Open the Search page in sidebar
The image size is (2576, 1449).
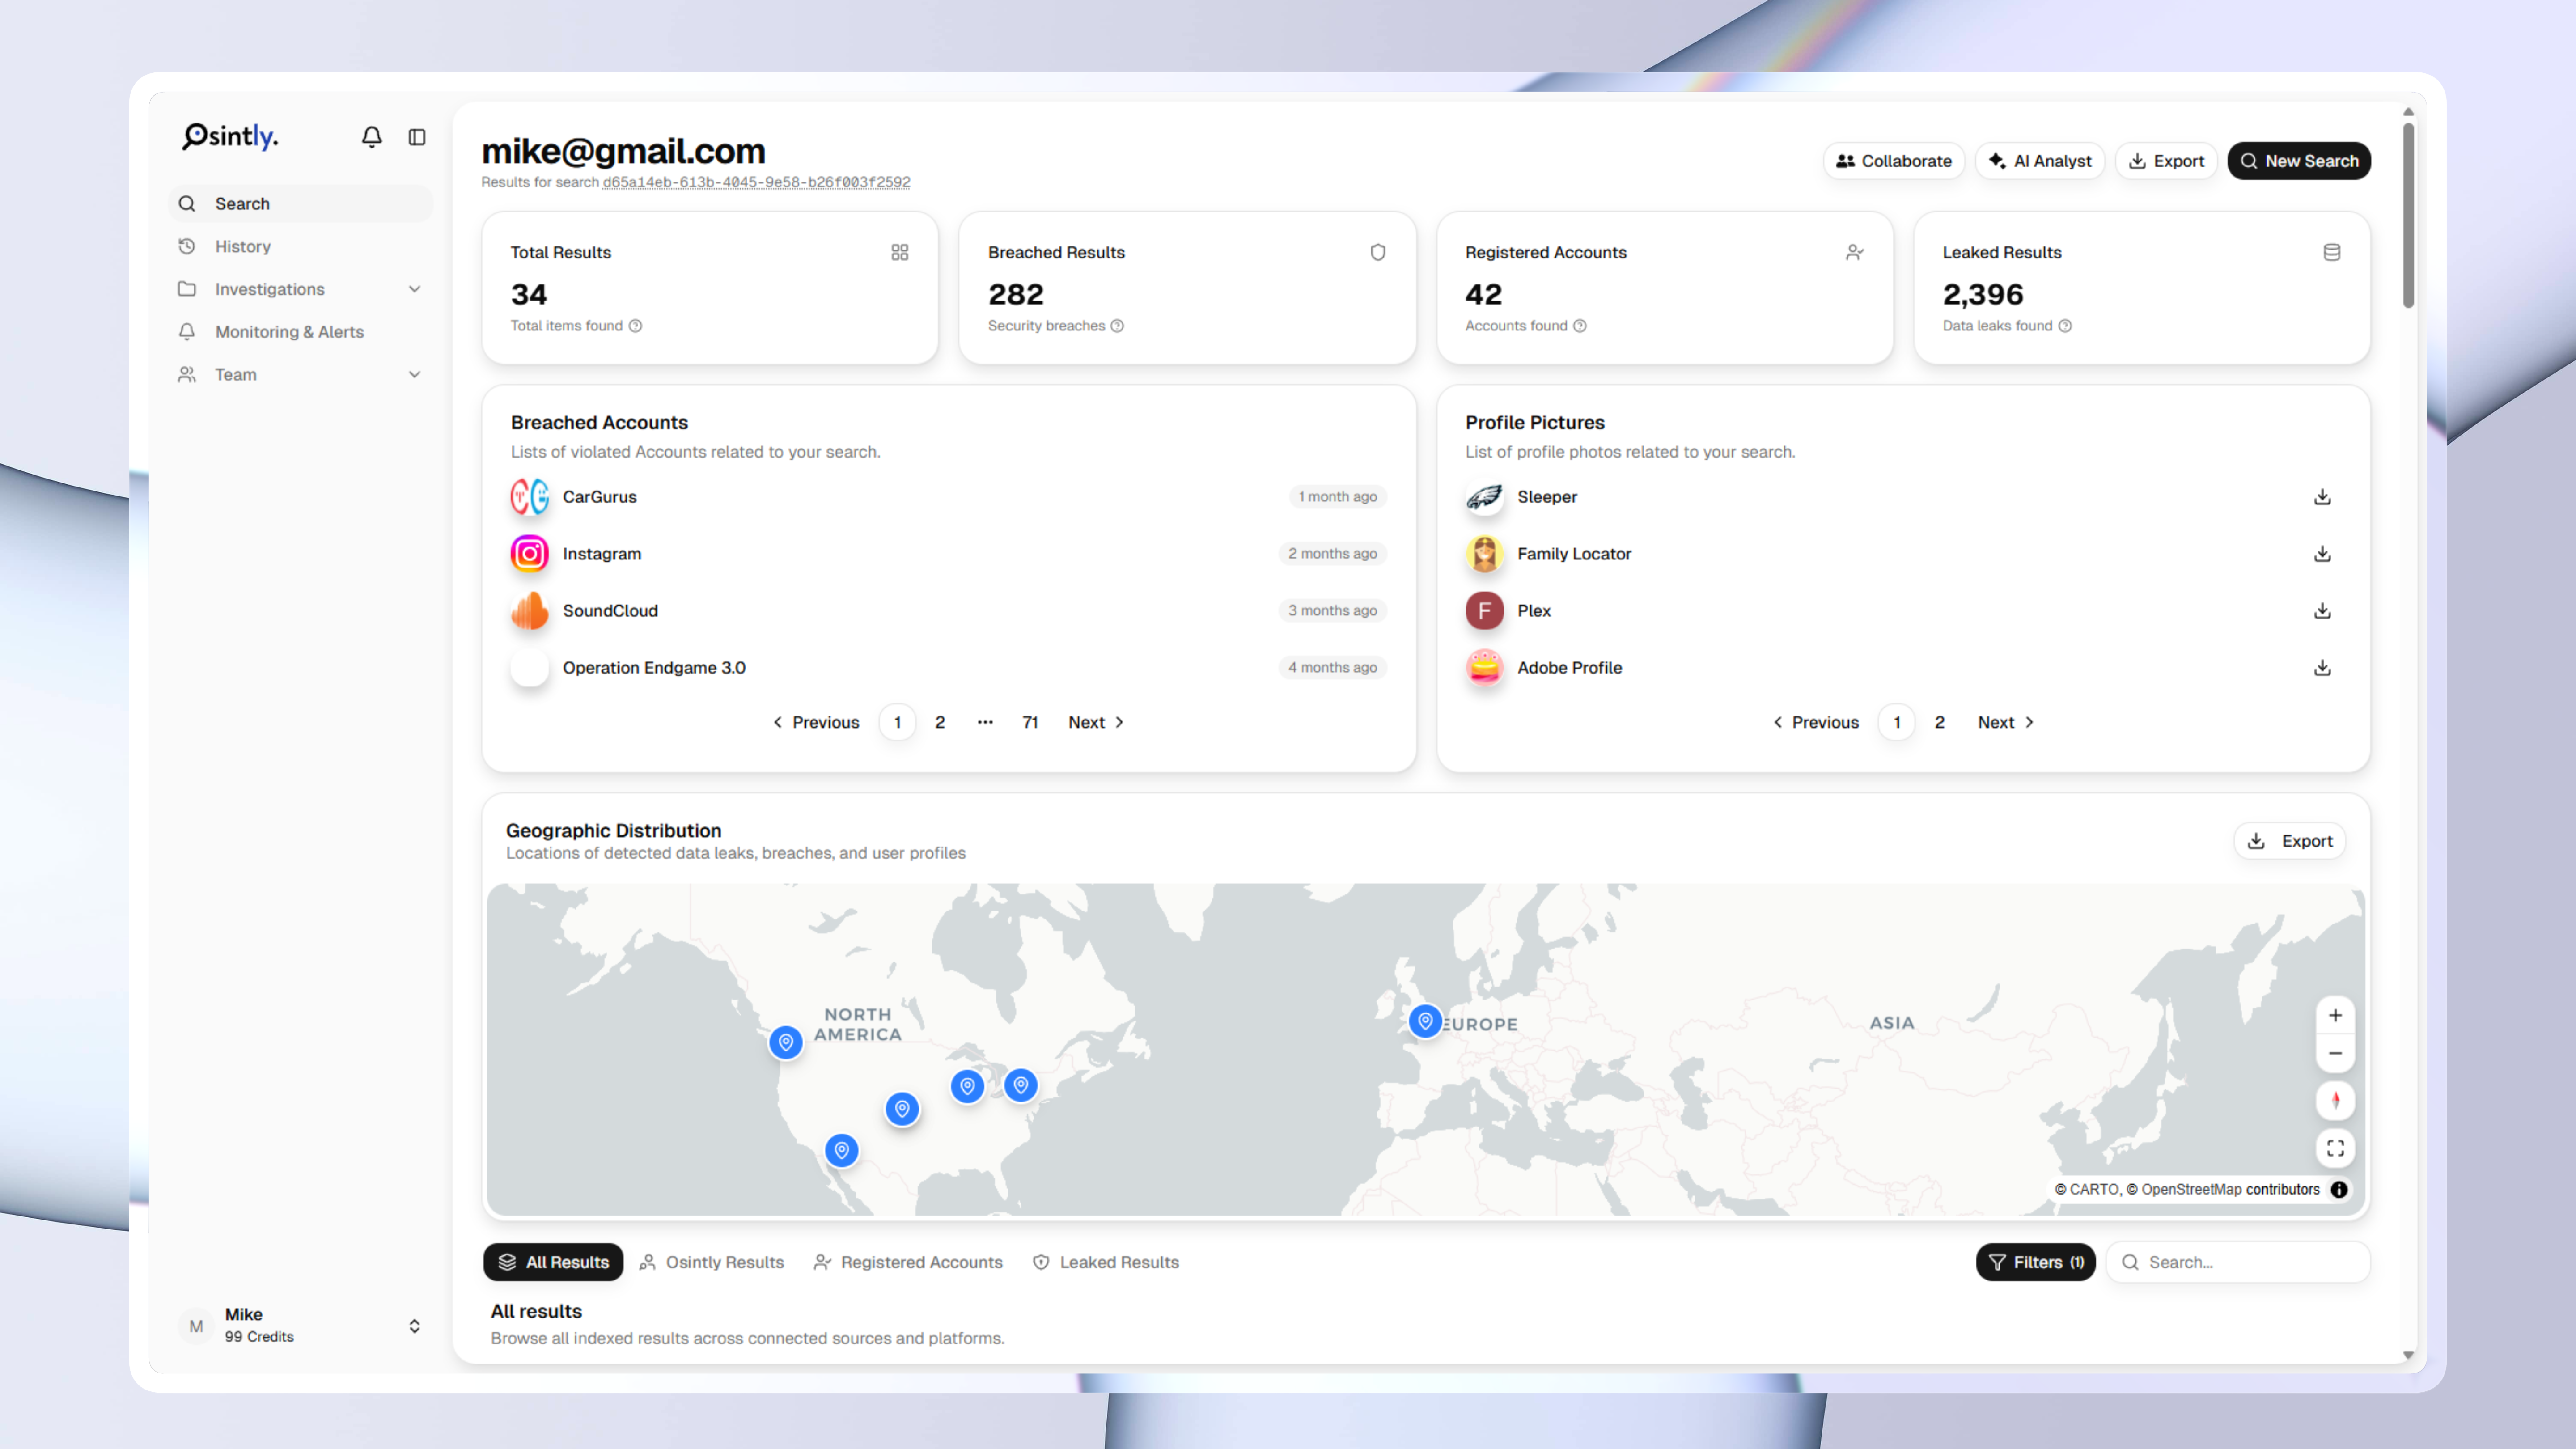[x=300, y=204]
